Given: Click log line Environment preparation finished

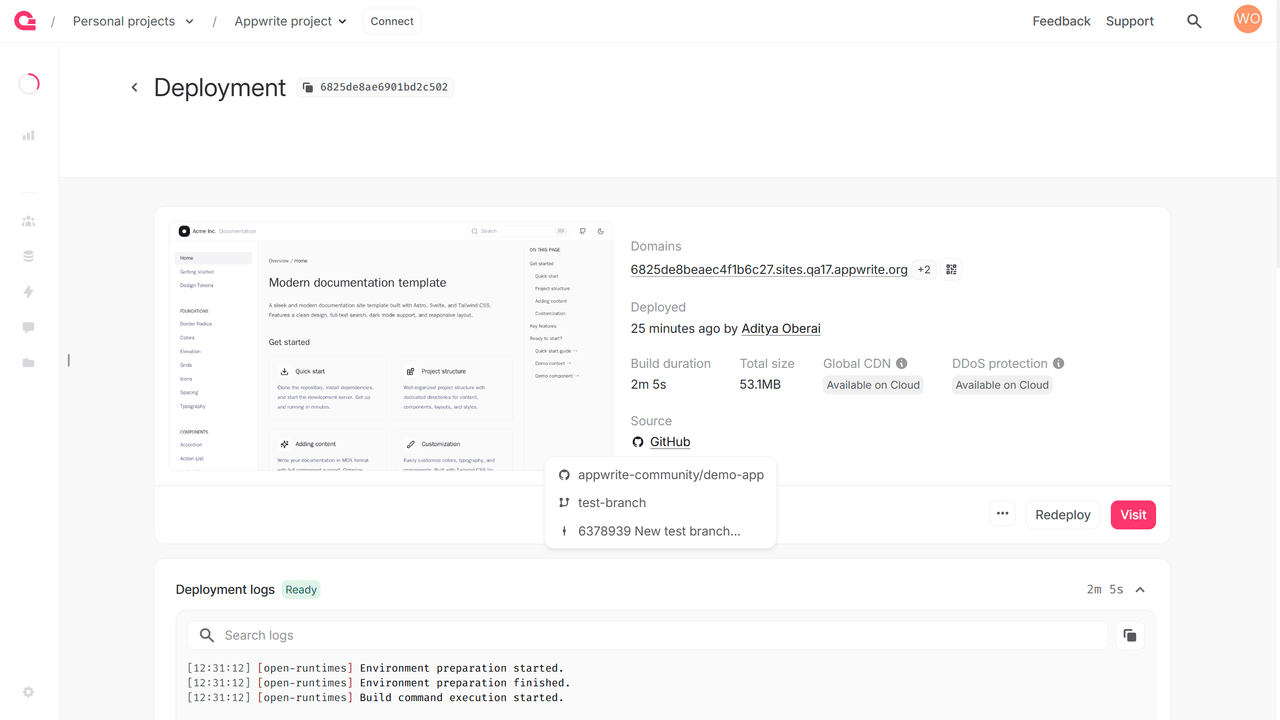Looking at the screenshot, I should (378, 683).
